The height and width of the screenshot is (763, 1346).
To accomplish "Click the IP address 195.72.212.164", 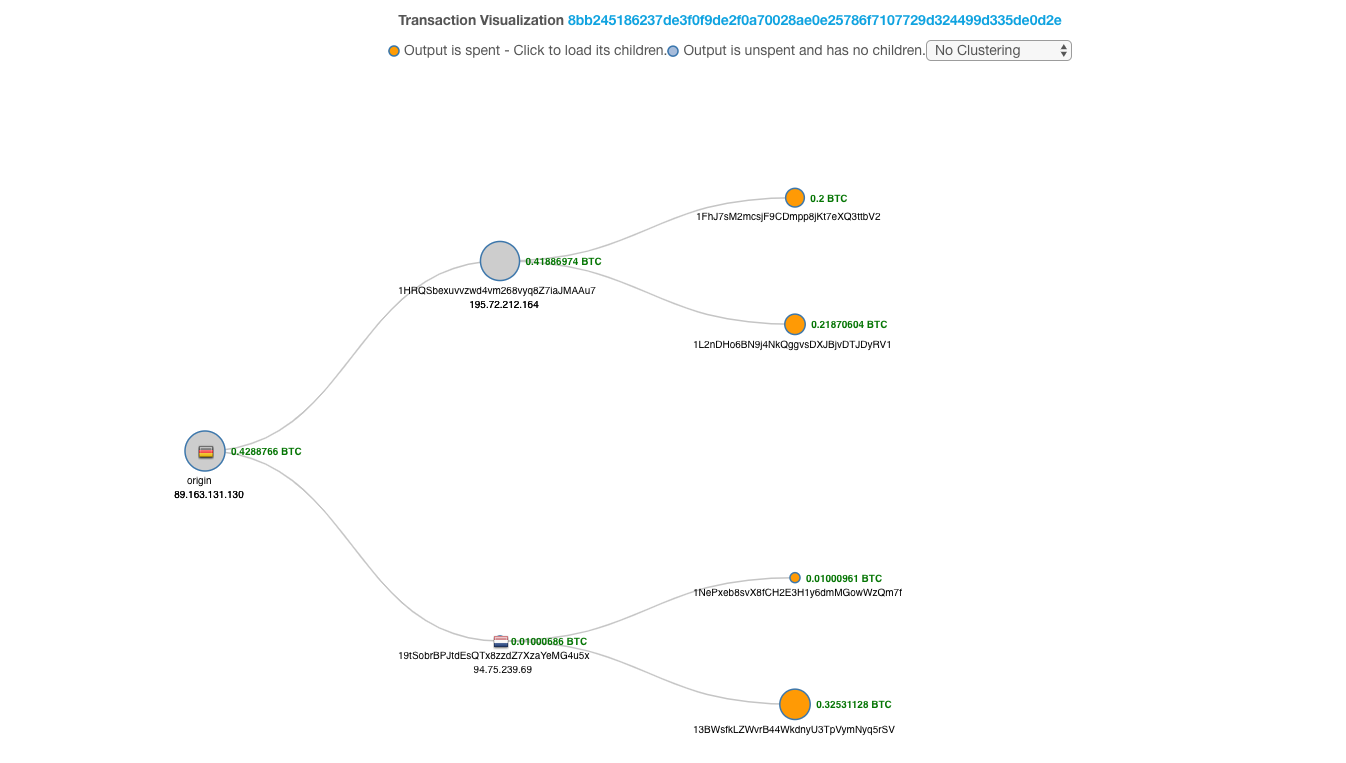I will point(504,304).
